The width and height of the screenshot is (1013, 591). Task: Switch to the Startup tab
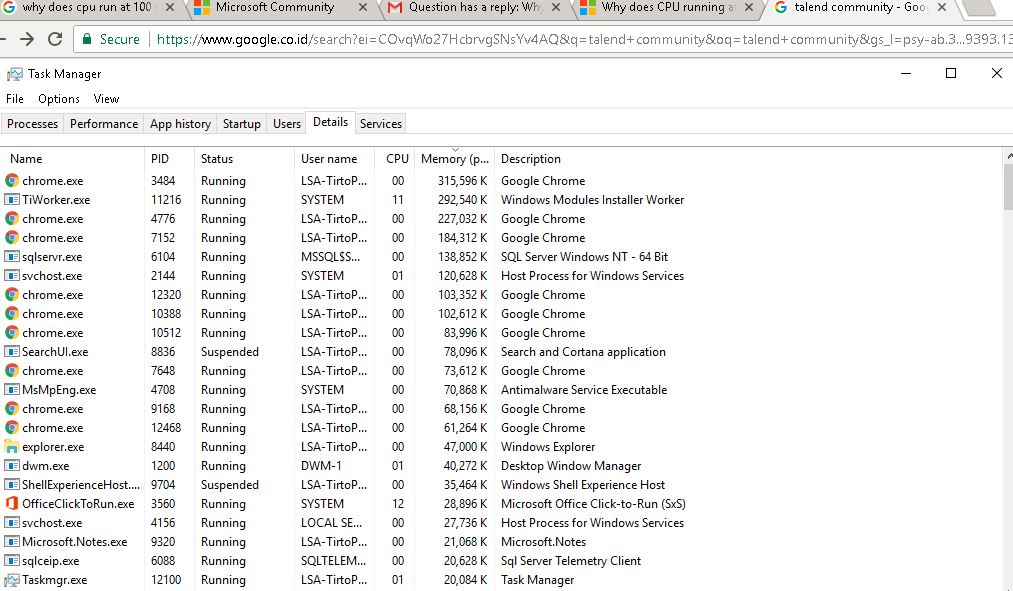tap(242, 123)
